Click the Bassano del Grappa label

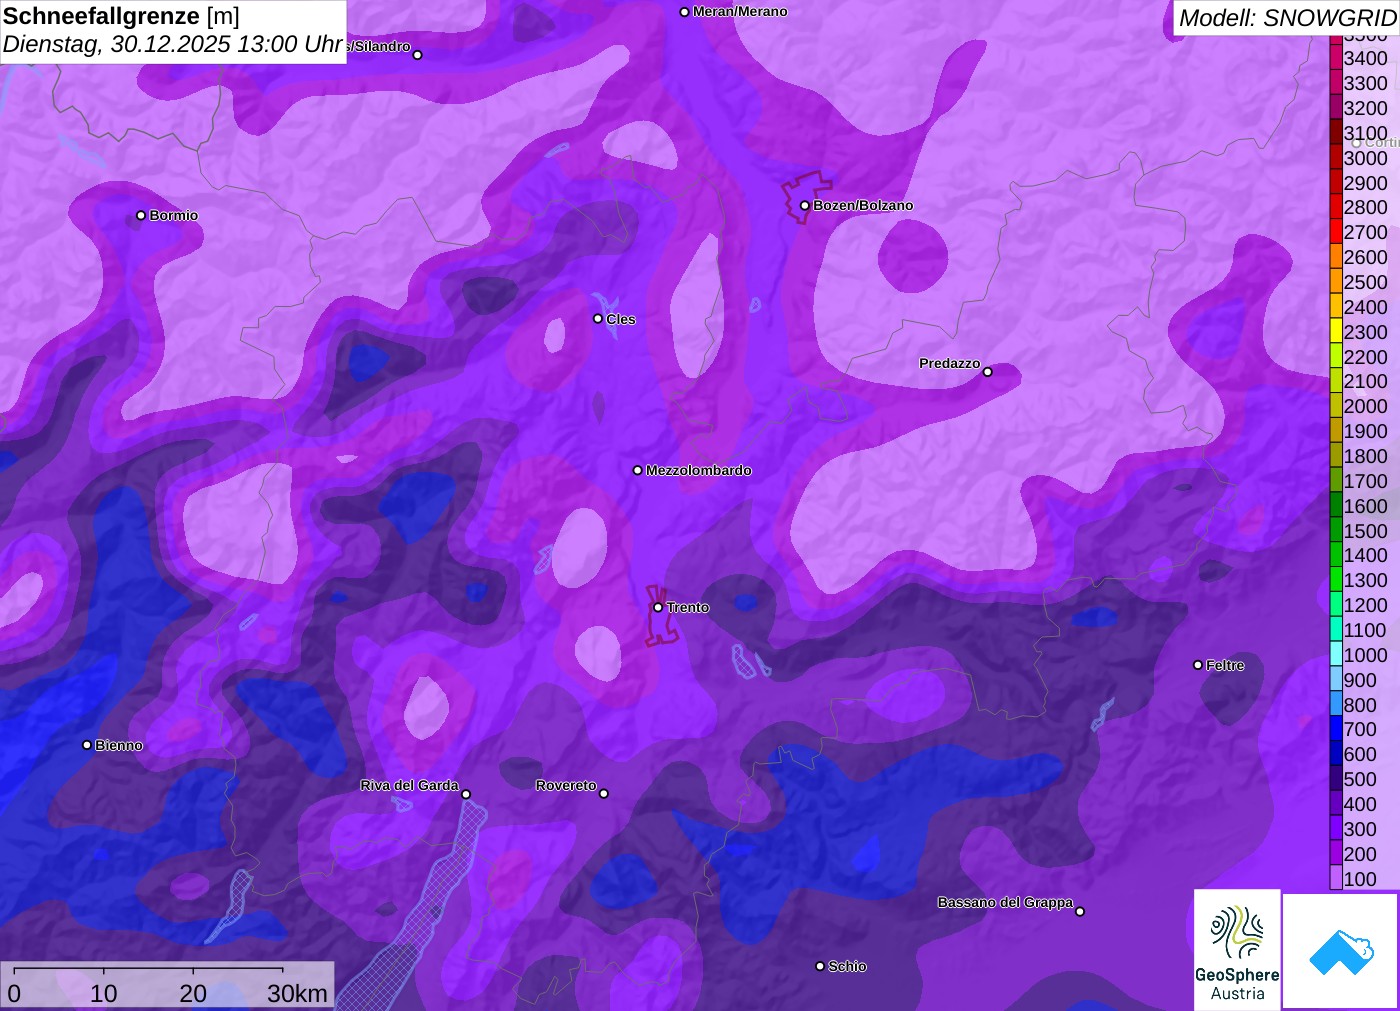click(1004, 902)
